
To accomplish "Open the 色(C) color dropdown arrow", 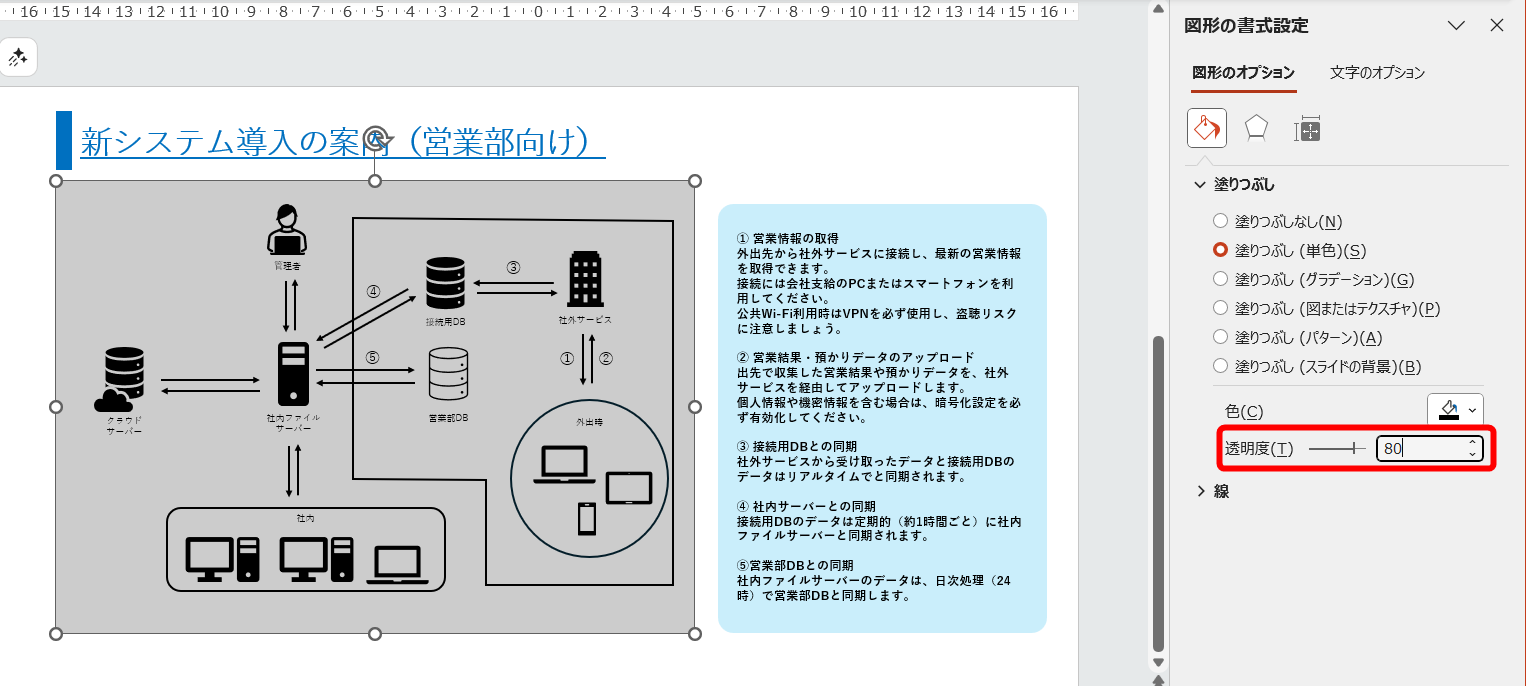I will 1471,410.
